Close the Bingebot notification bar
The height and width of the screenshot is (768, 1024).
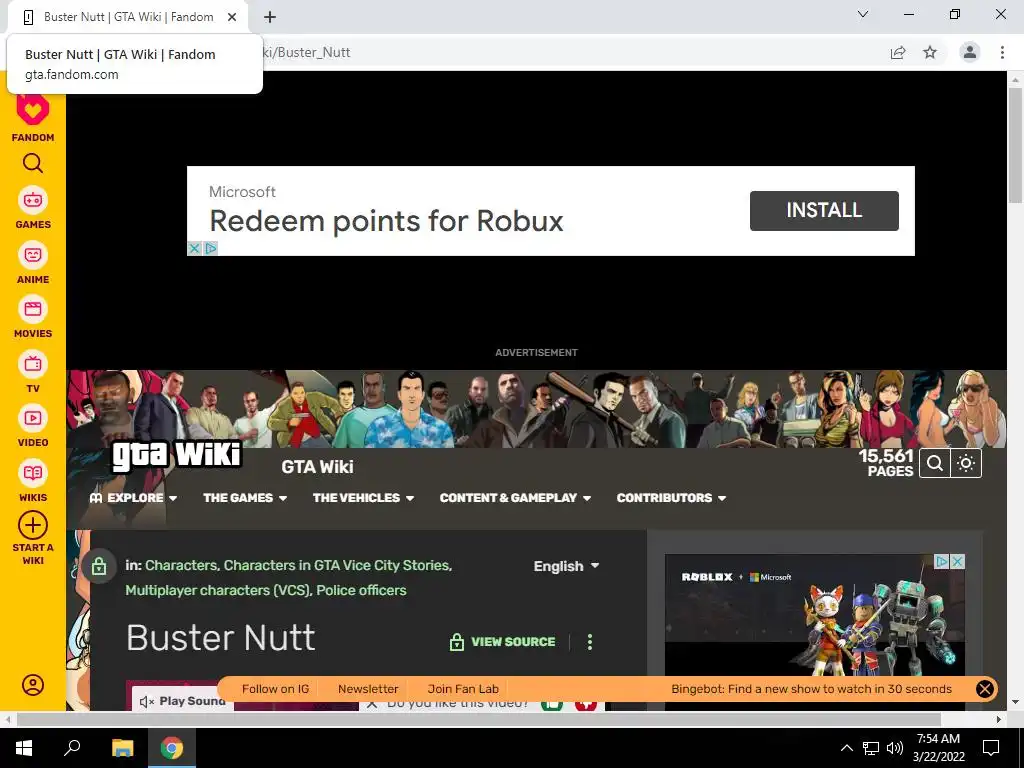point(984,689)
